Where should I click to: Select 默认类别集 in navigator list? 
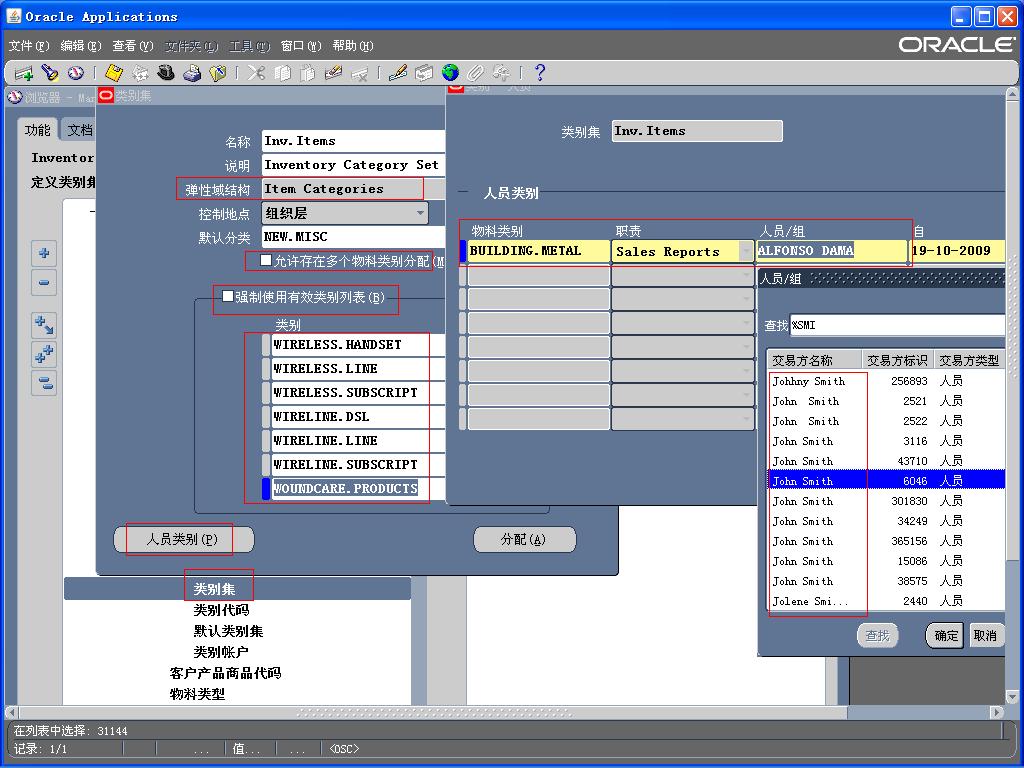228,631
